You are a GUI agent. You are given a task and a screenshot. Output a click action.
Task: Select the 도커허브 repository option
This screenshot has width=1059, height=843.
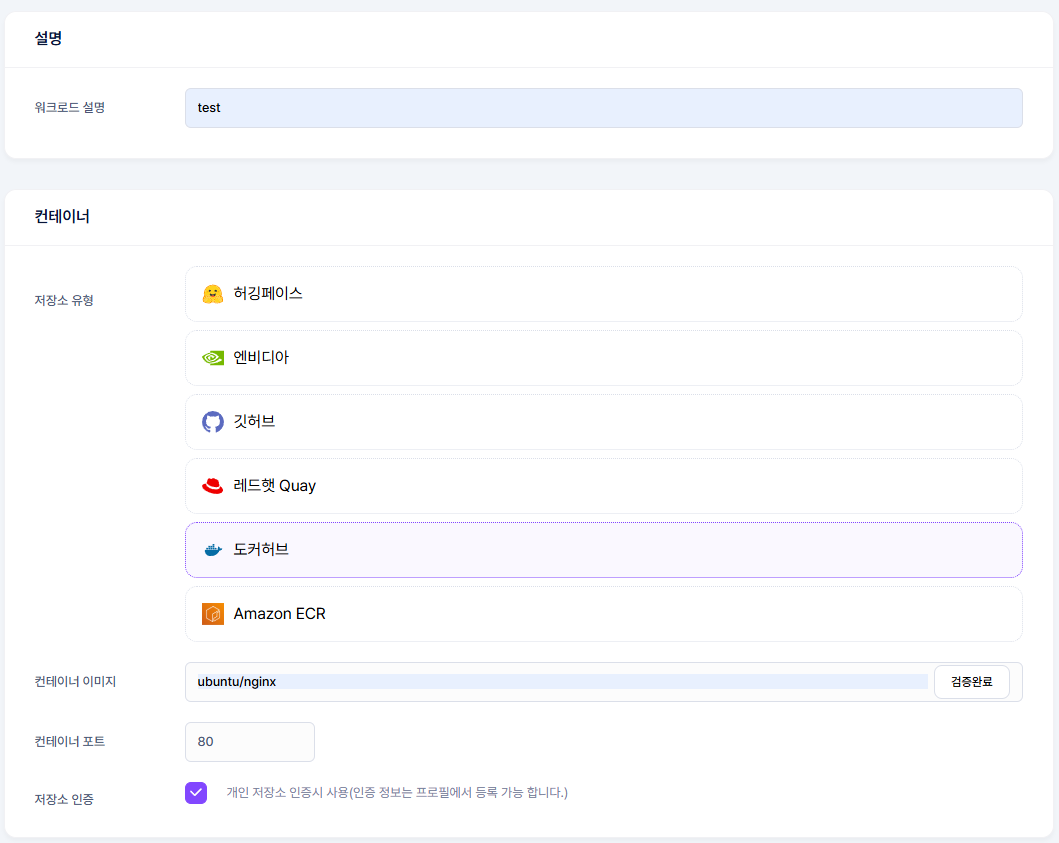[x=604, y=550]
